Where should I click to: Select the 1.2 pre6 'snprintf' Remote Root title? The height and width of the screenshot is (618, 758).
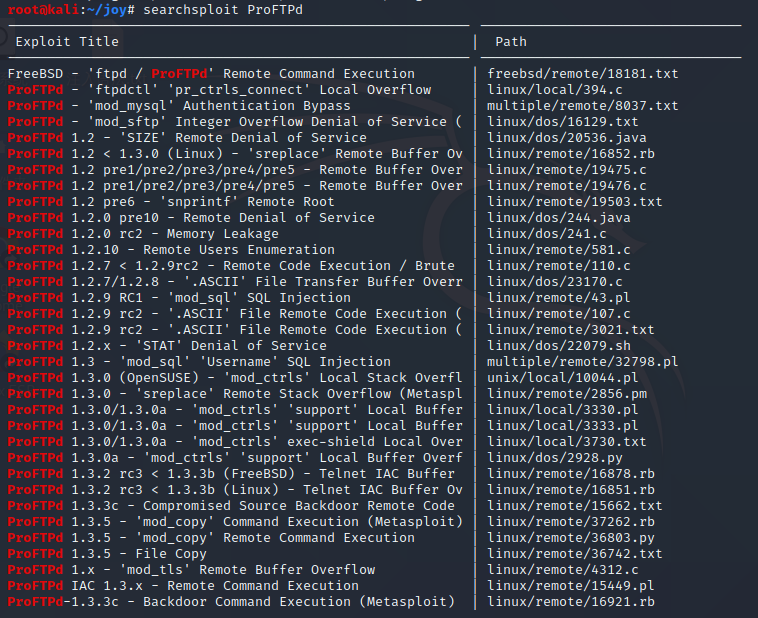coord(171,201)
